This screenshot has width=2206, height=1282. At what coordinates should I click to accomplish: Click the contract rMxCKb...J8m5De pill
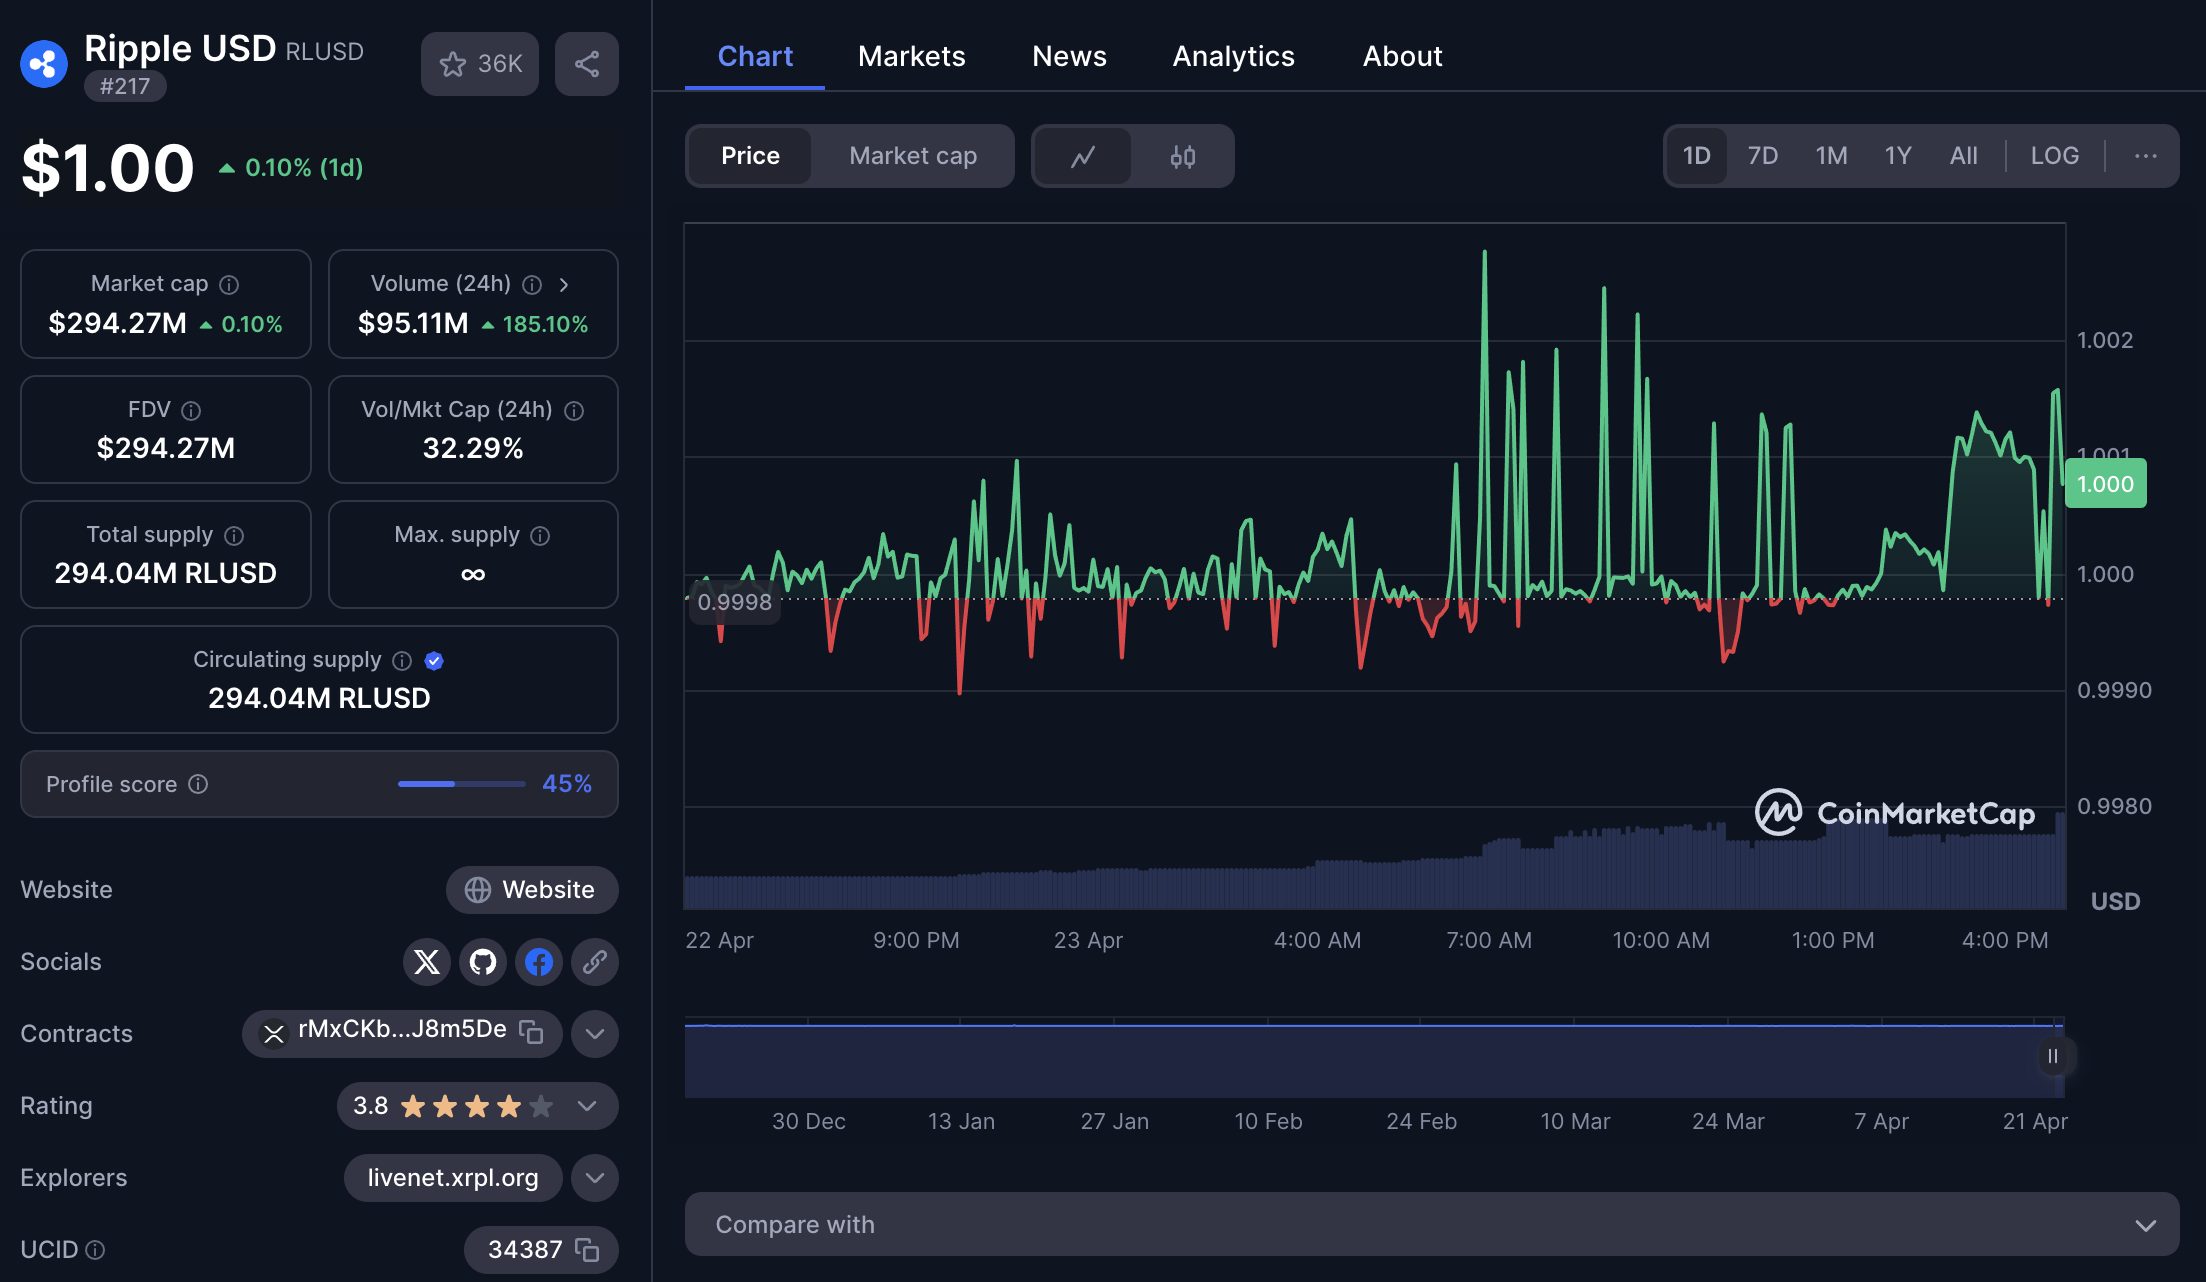[402, 1034]
